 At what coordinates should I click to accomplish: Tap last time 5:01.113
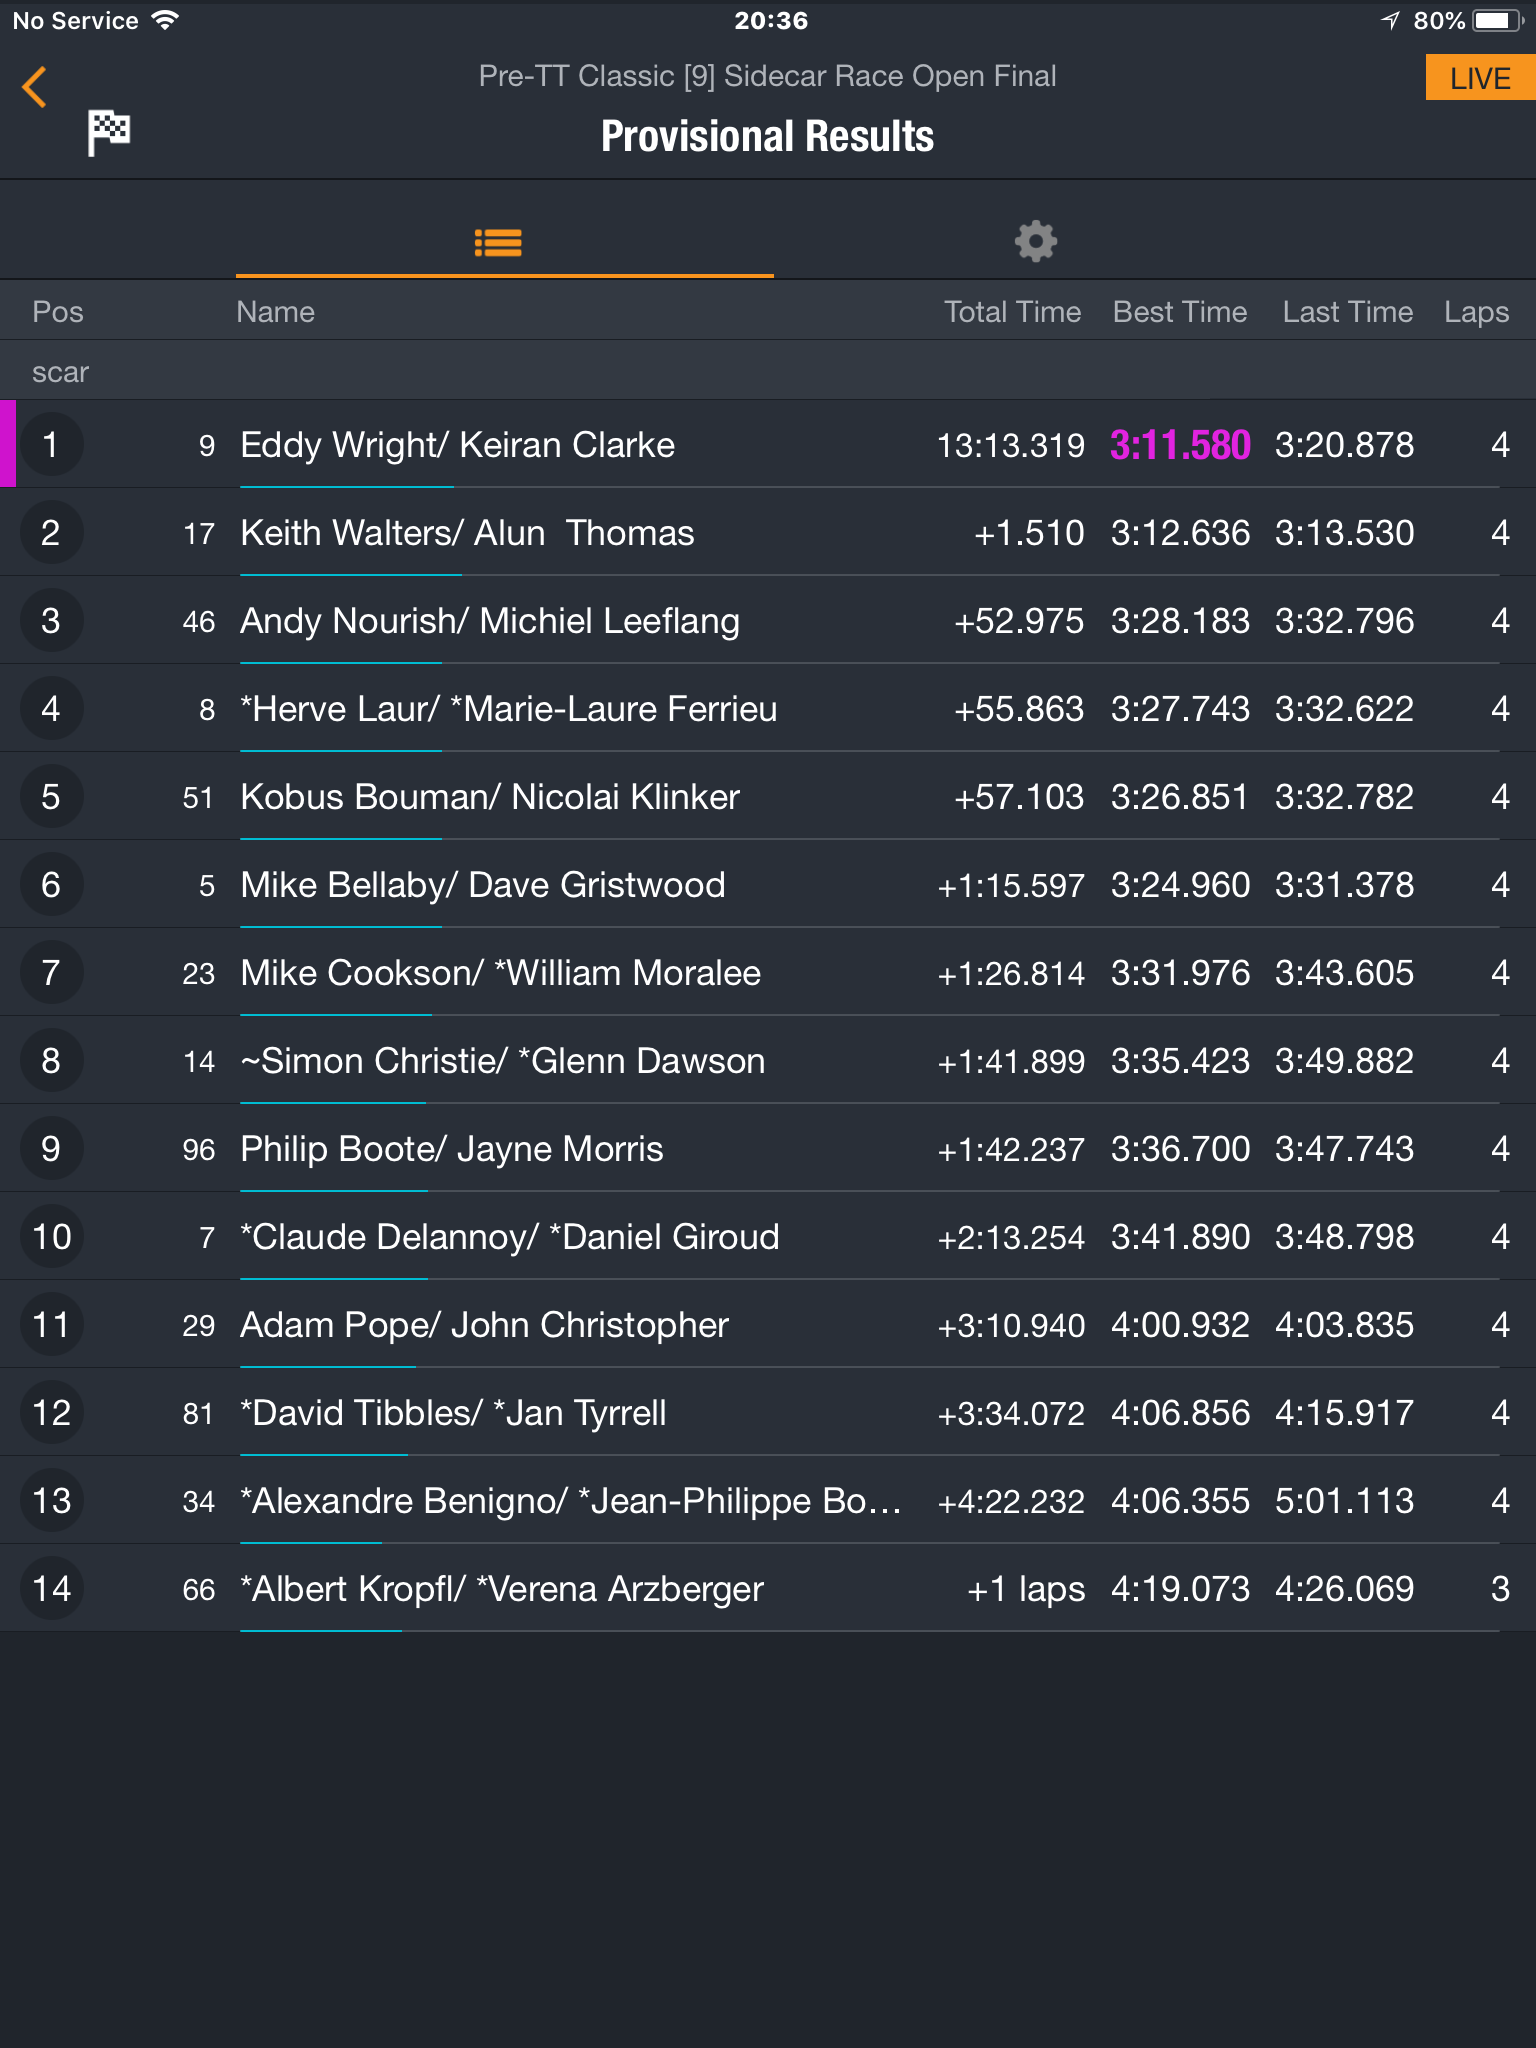(x=1344, y=1501)
